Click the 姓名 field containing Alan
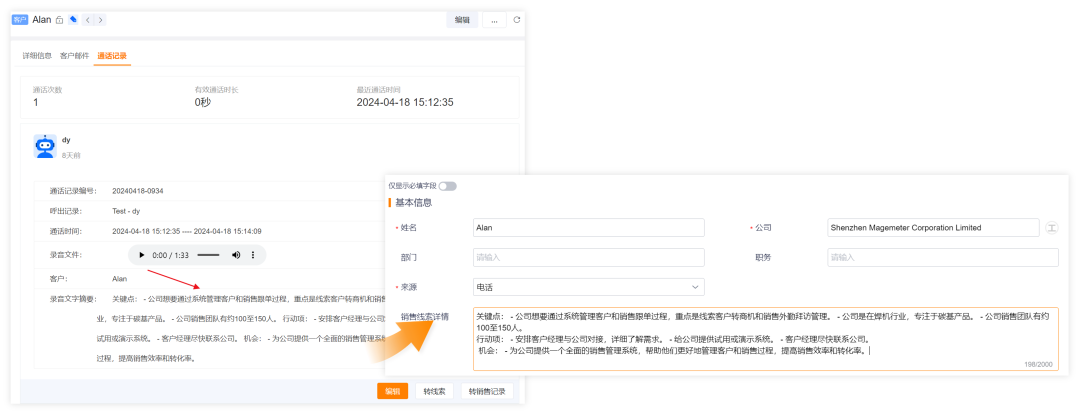This screenshot has height=414, width=1080. click(x=589, y=227)
